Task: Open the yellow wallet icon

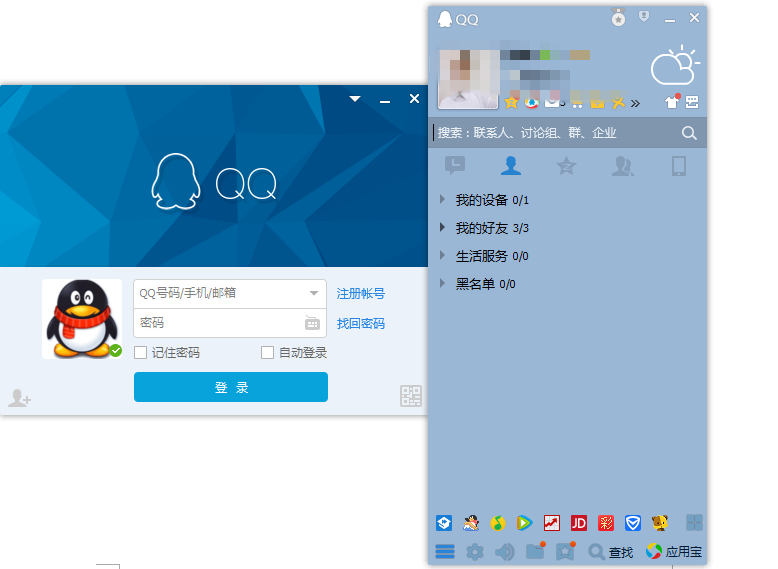Action: [597, 103]
